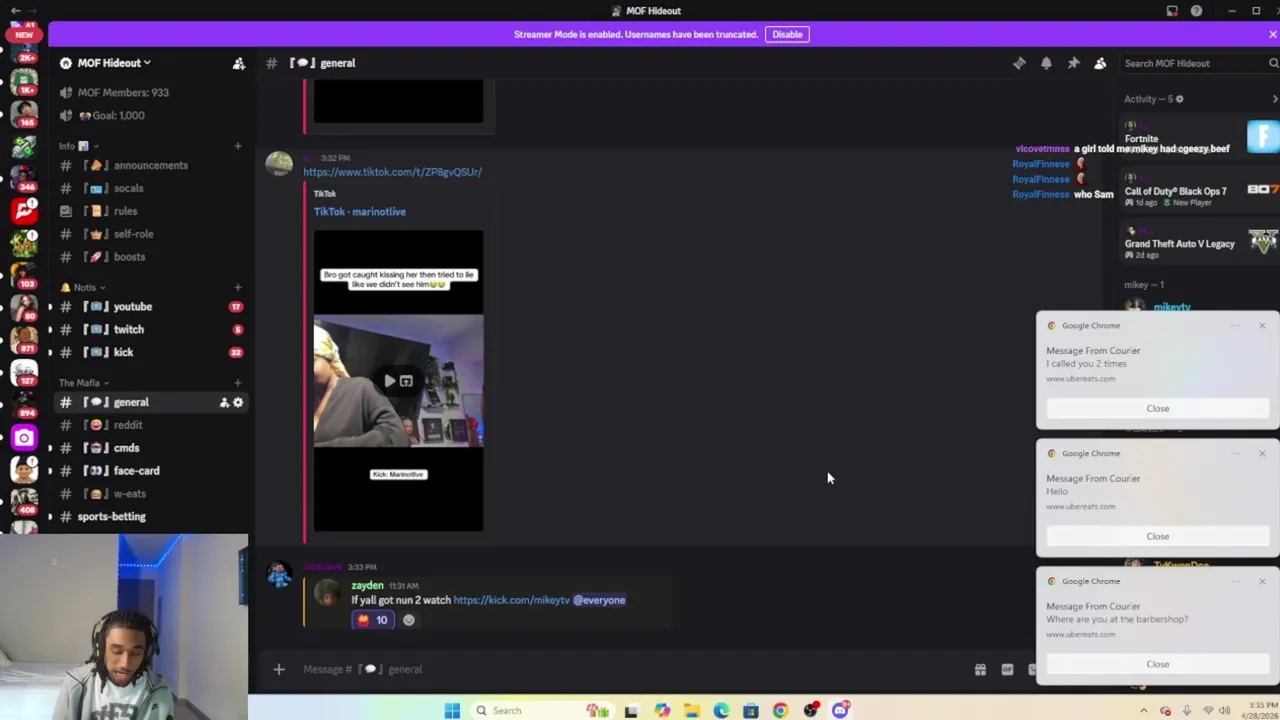The image size is (1280, 720).
Task: Open the Grand Theft Auto V Legacy card
Action: tap(1200, 244)
